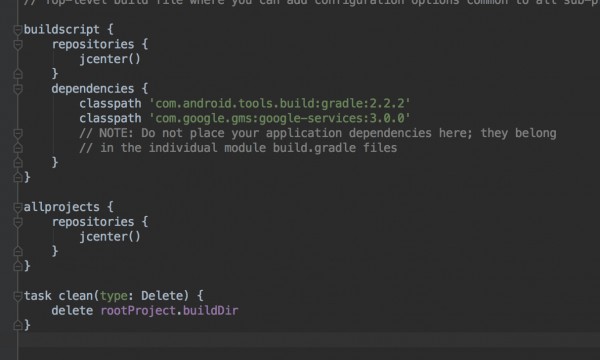The image size is (600, 360).
Task: Click jcenter() inside buildscript repositories
Action: 110,59
